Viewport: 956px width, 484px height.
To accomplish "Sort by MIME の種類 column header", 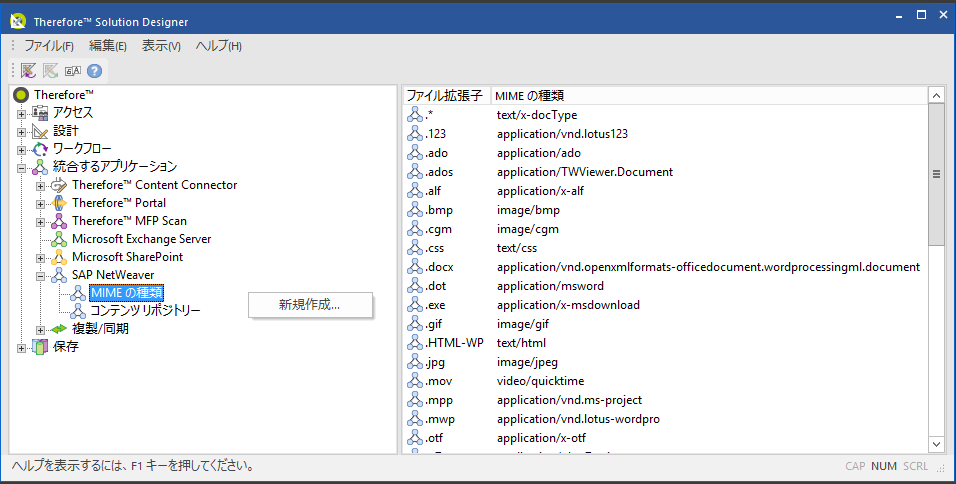I will (x=709, y=96).
